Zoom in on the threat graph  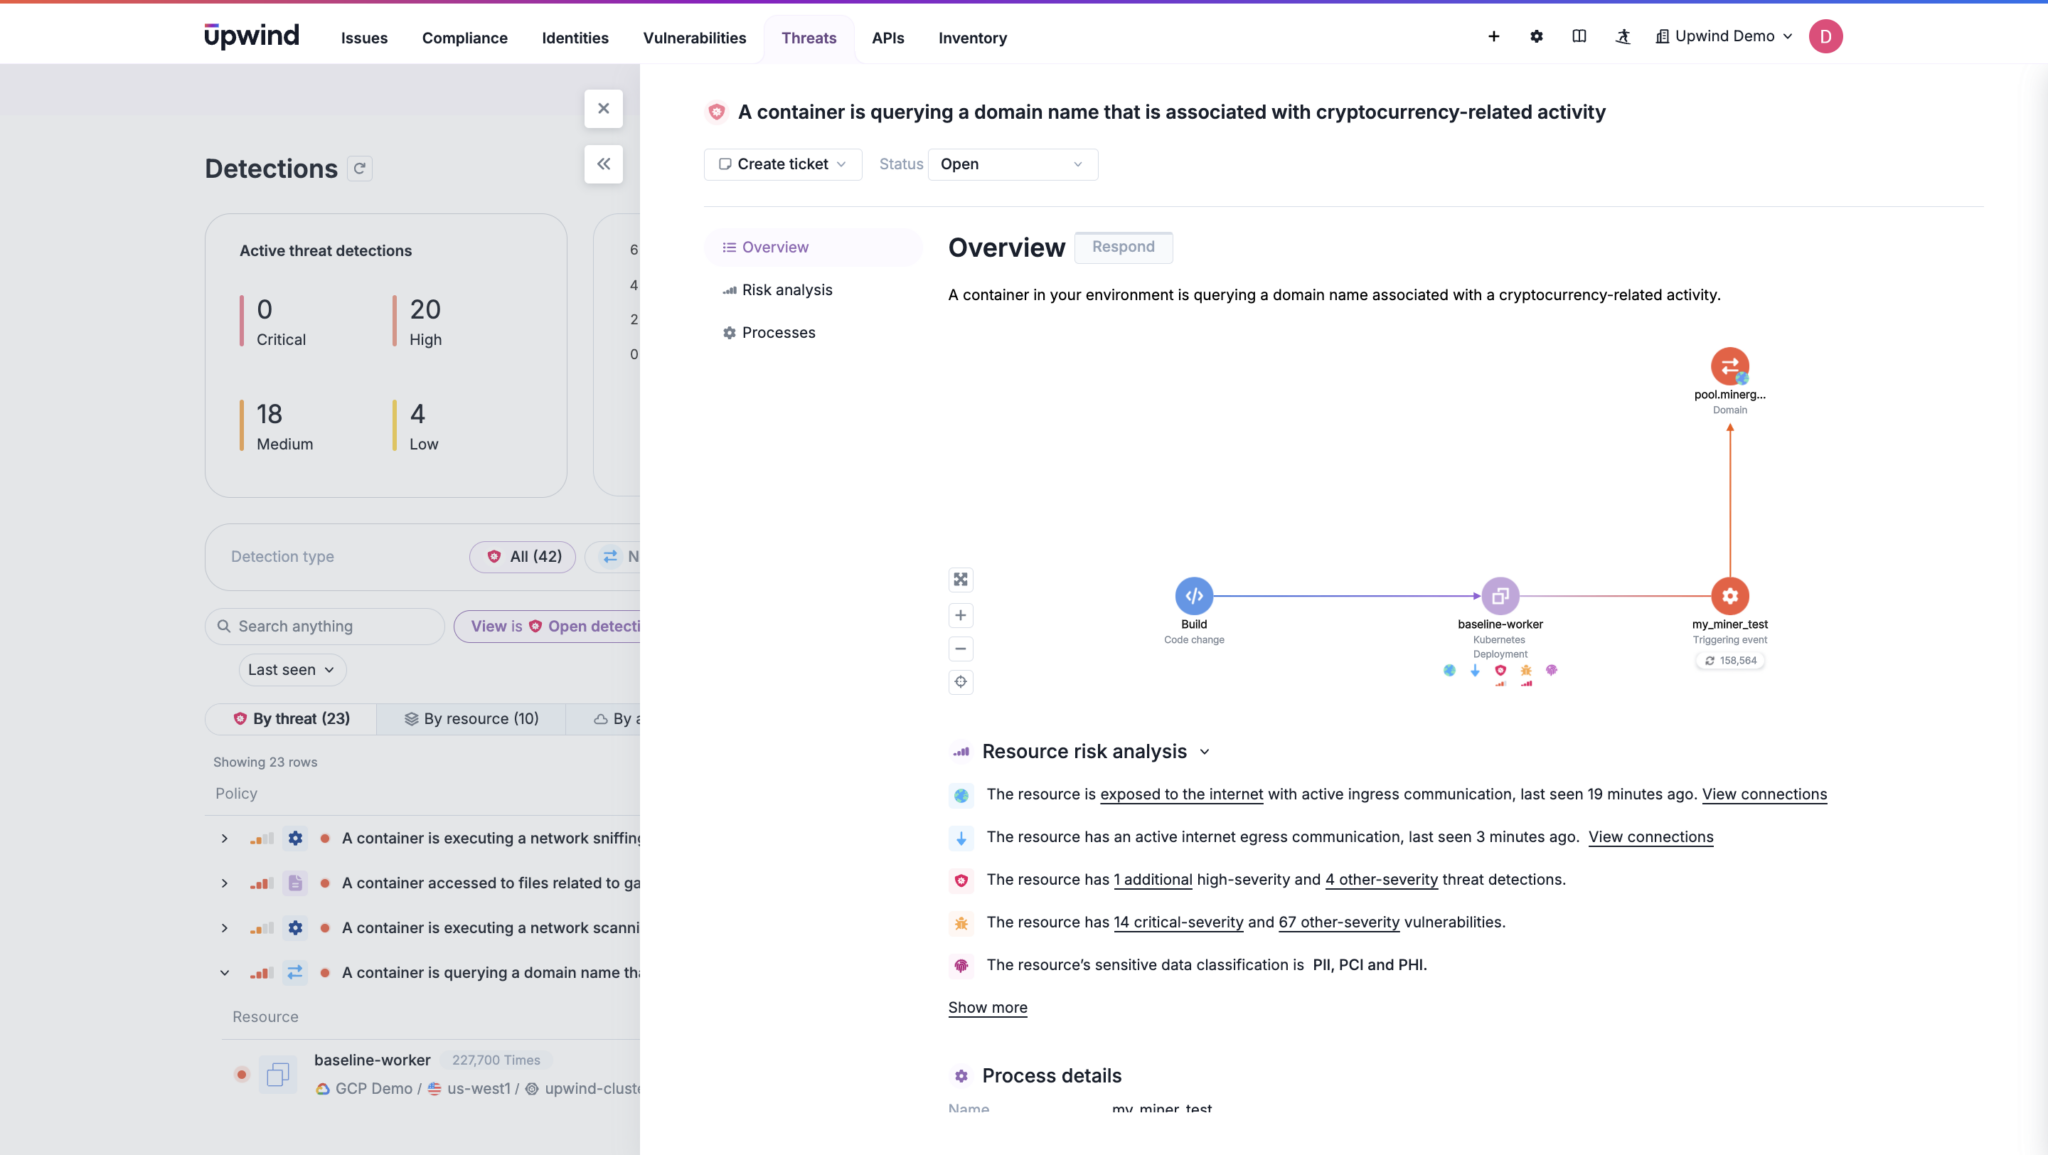960,616
